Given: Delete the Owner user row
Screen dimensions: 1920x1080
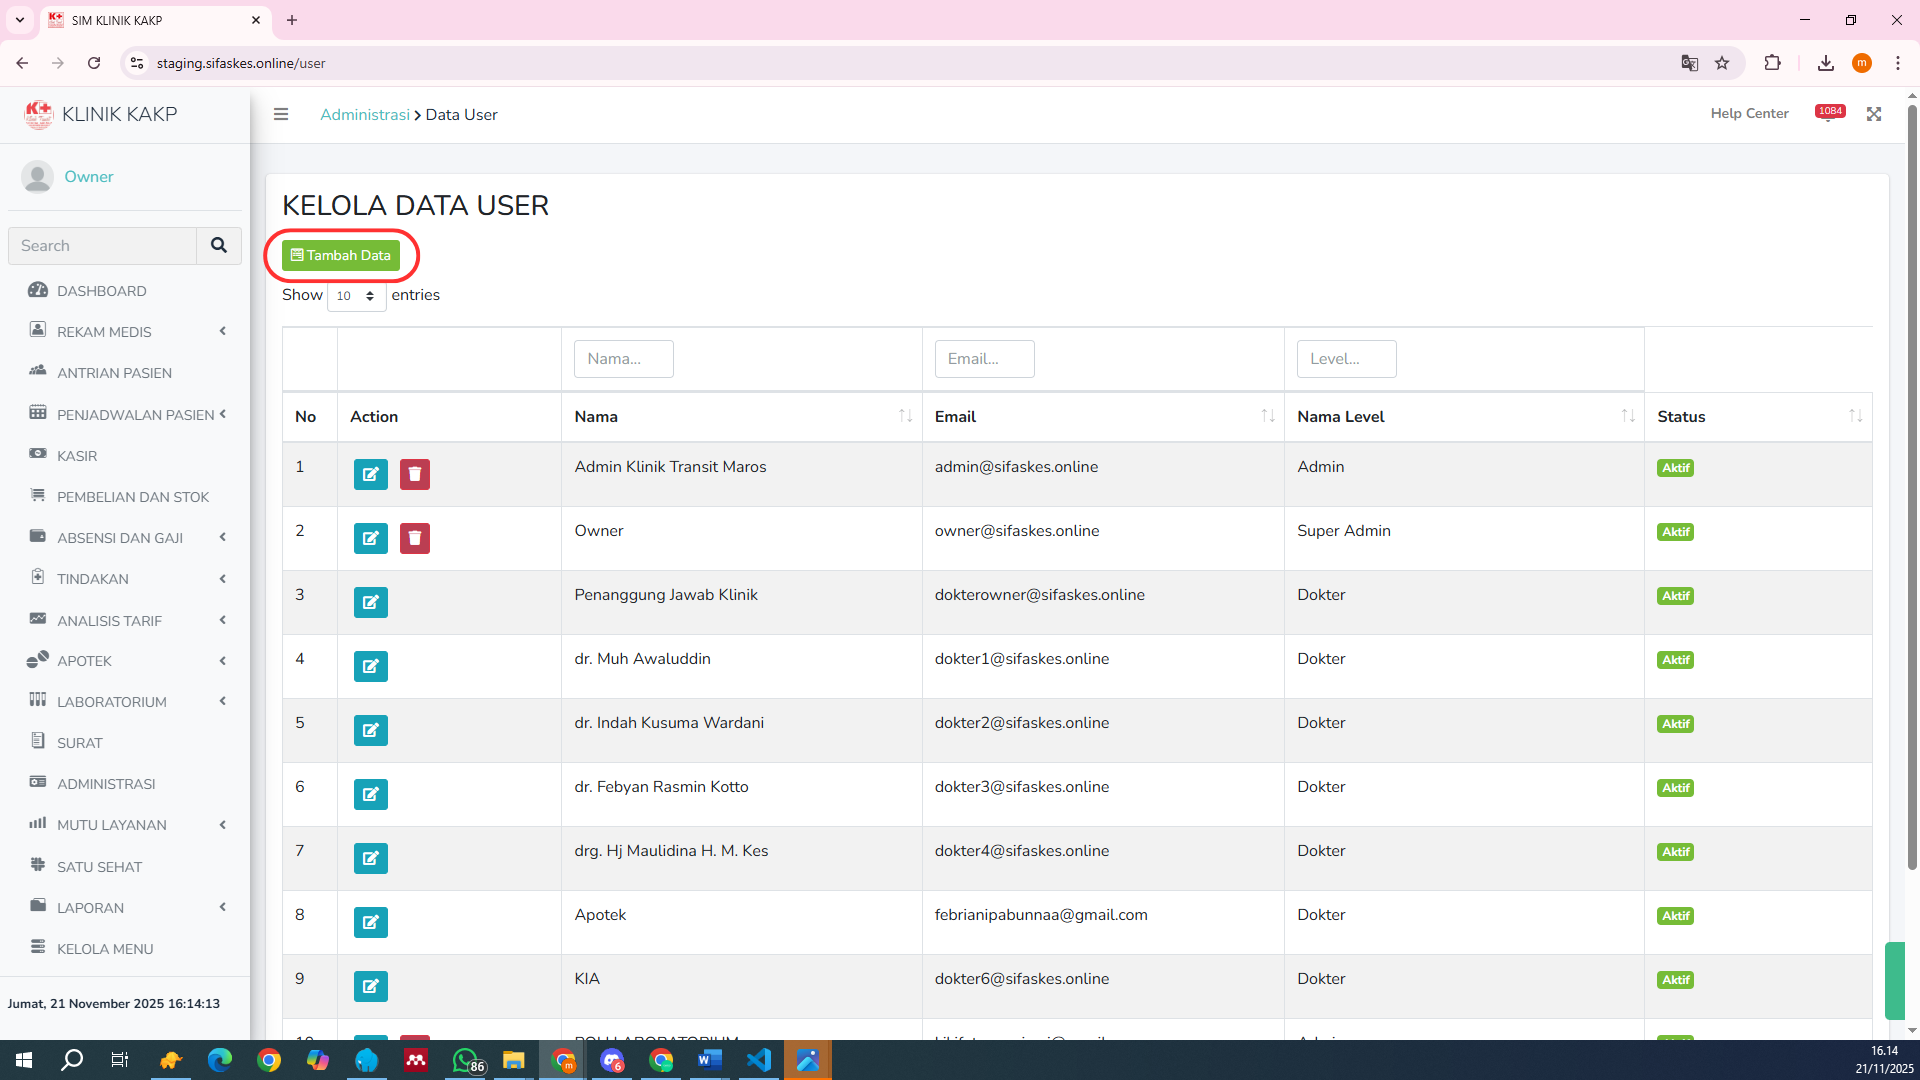Looking at the screenshot, I should click(x=414, y=538).
